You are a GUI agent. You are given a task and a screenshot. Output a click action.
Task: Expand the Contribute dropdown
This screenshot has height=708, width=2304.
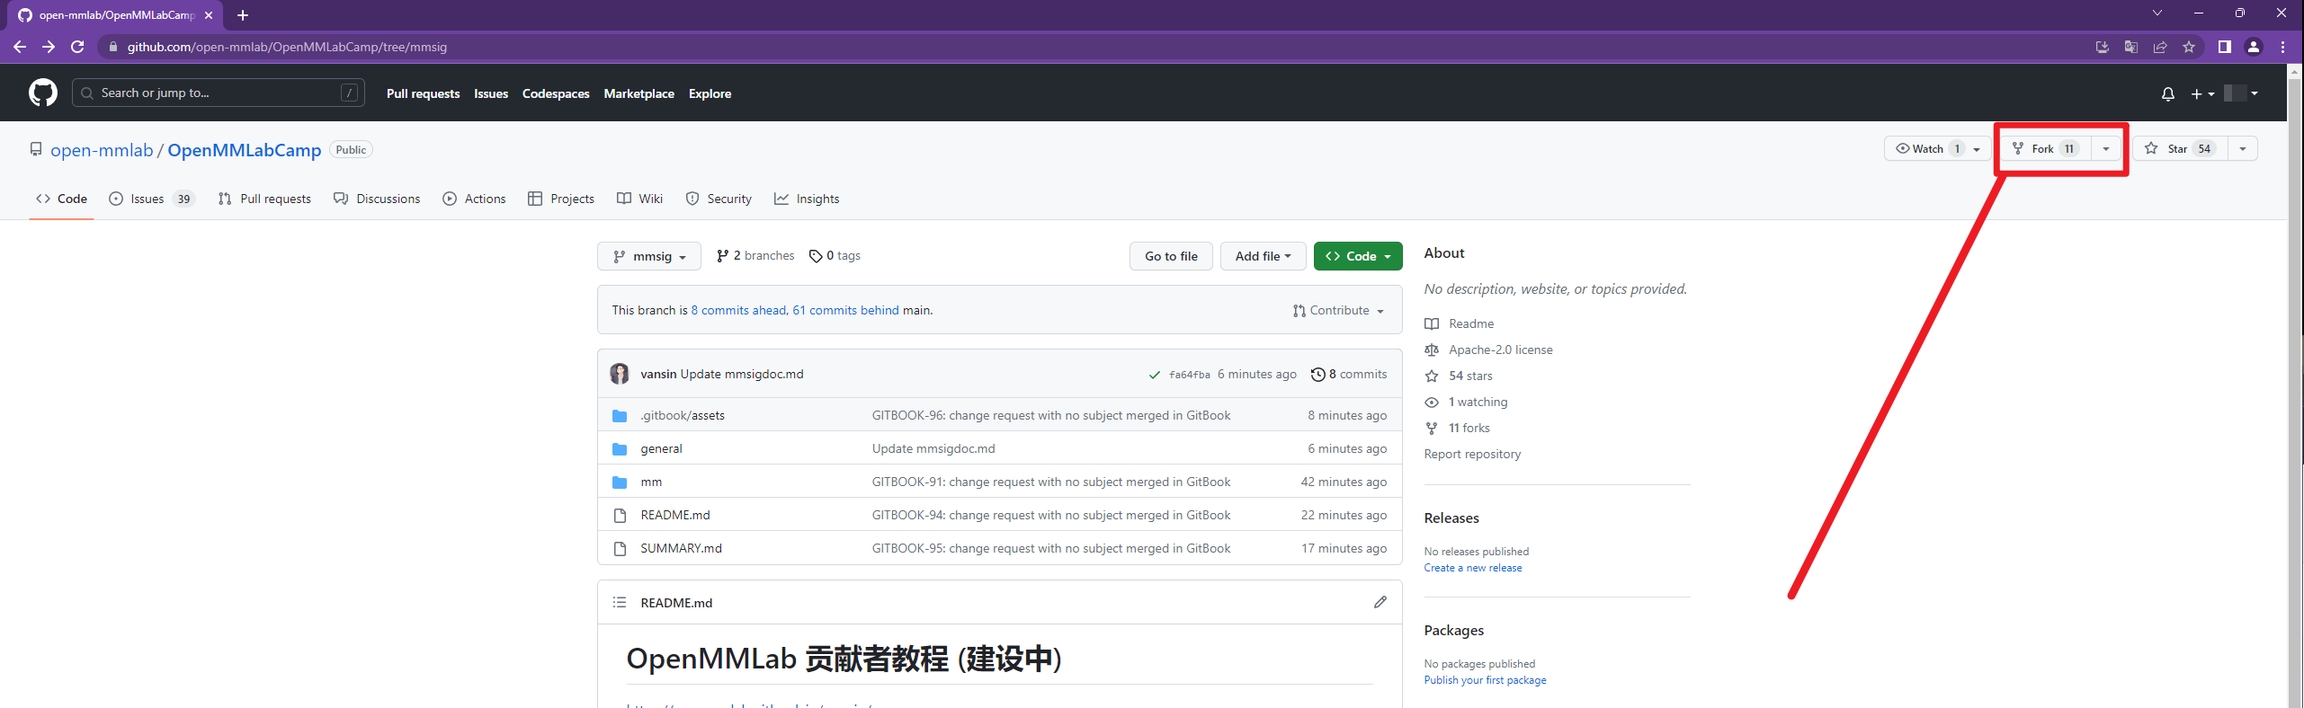[x=1338, y=311]
